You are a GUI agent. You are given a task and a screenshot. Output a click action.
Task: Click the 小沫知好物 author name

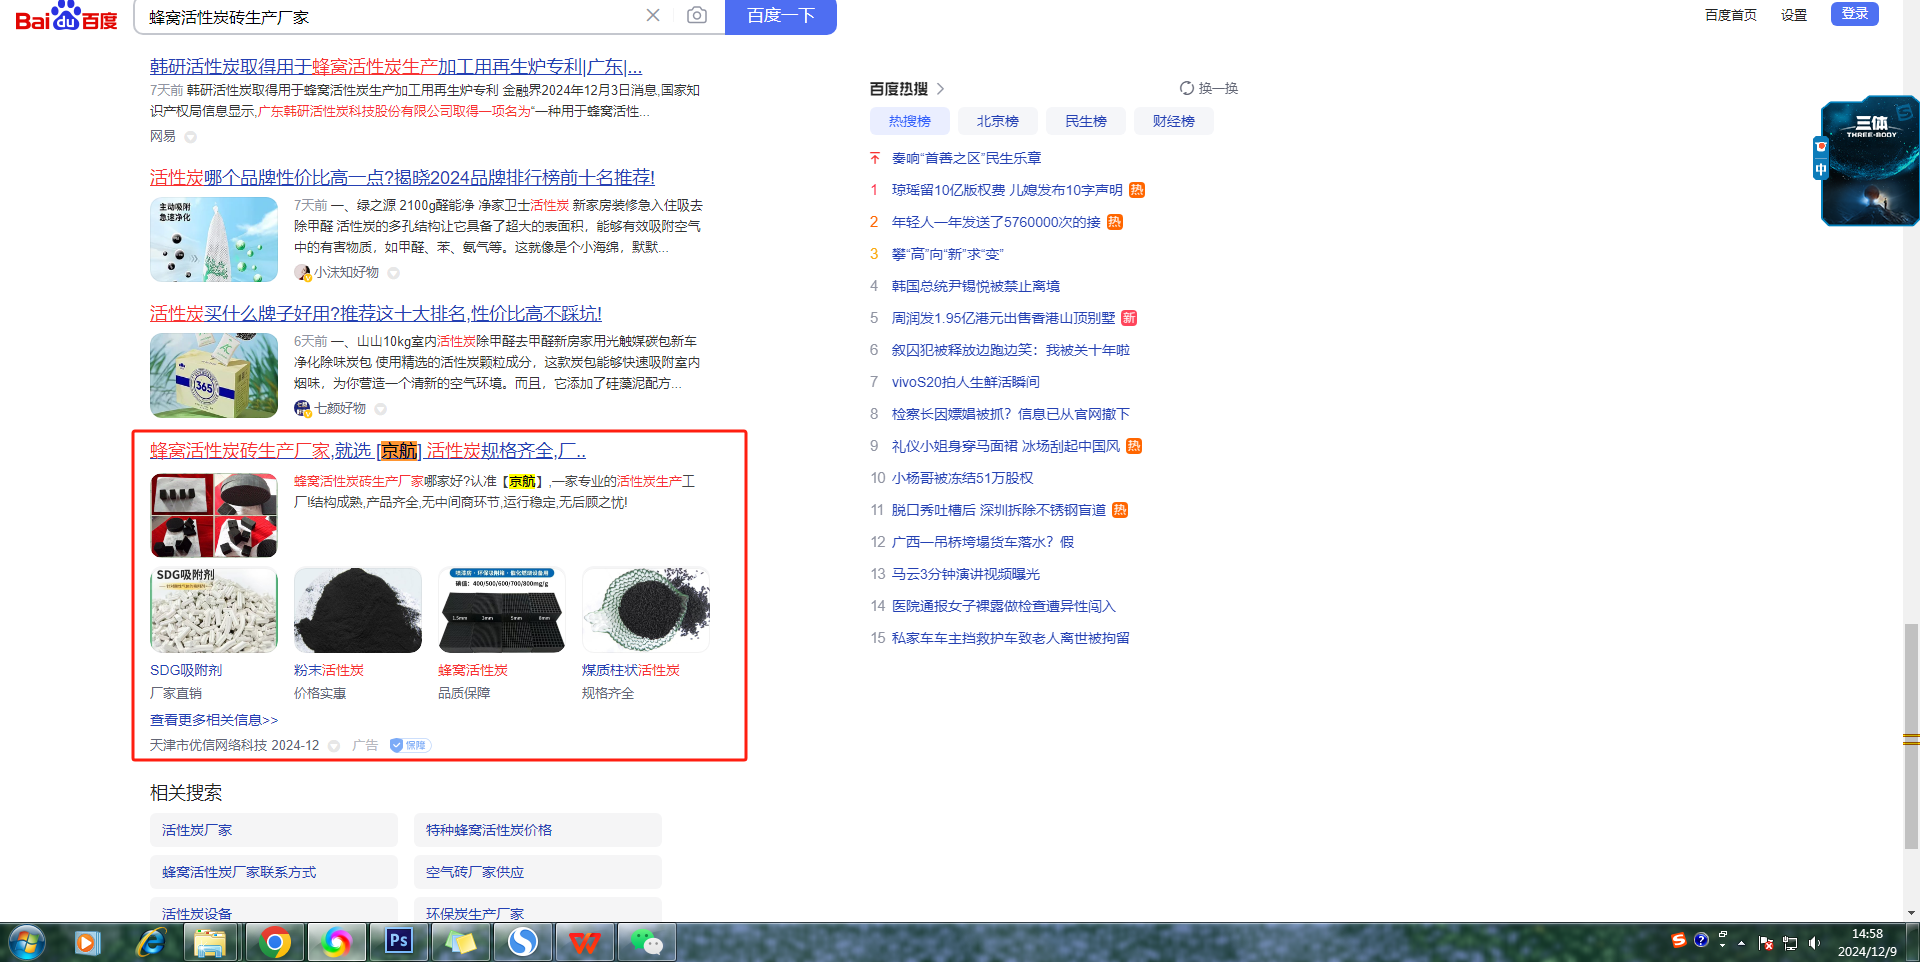click(346, 272)
